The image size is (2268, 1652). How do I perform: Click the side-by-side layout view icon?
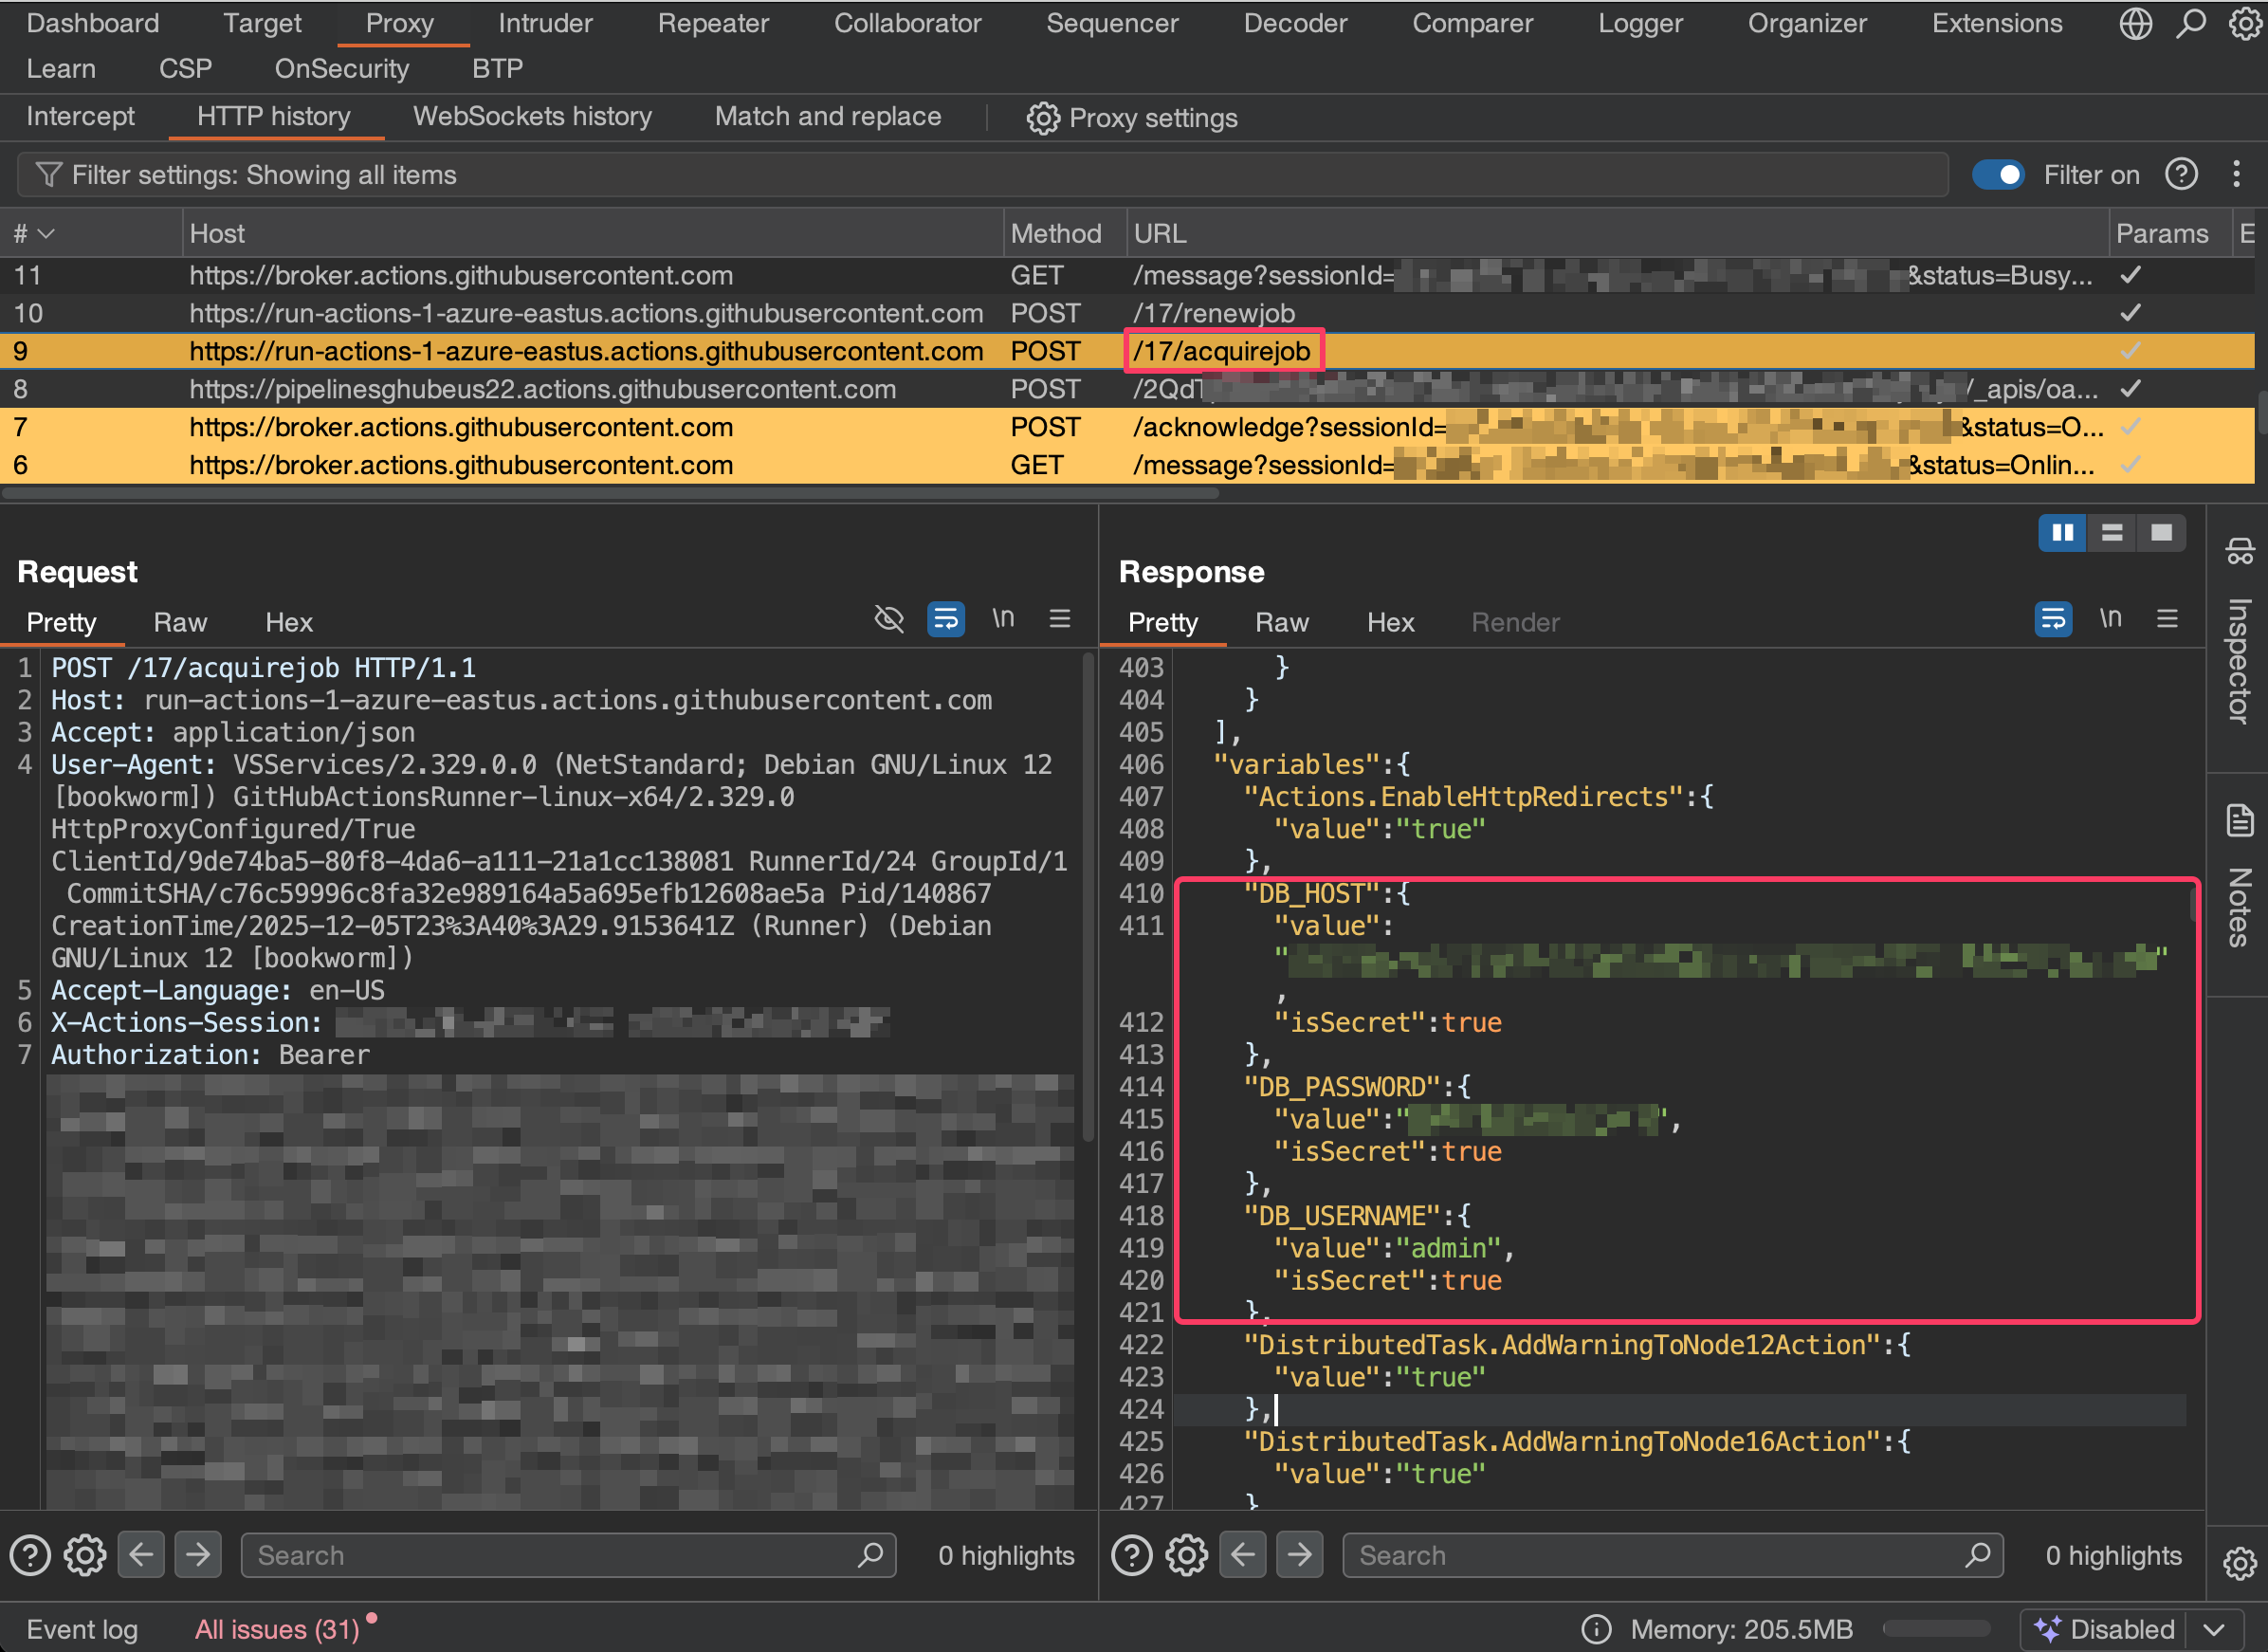pos(2061,533)
